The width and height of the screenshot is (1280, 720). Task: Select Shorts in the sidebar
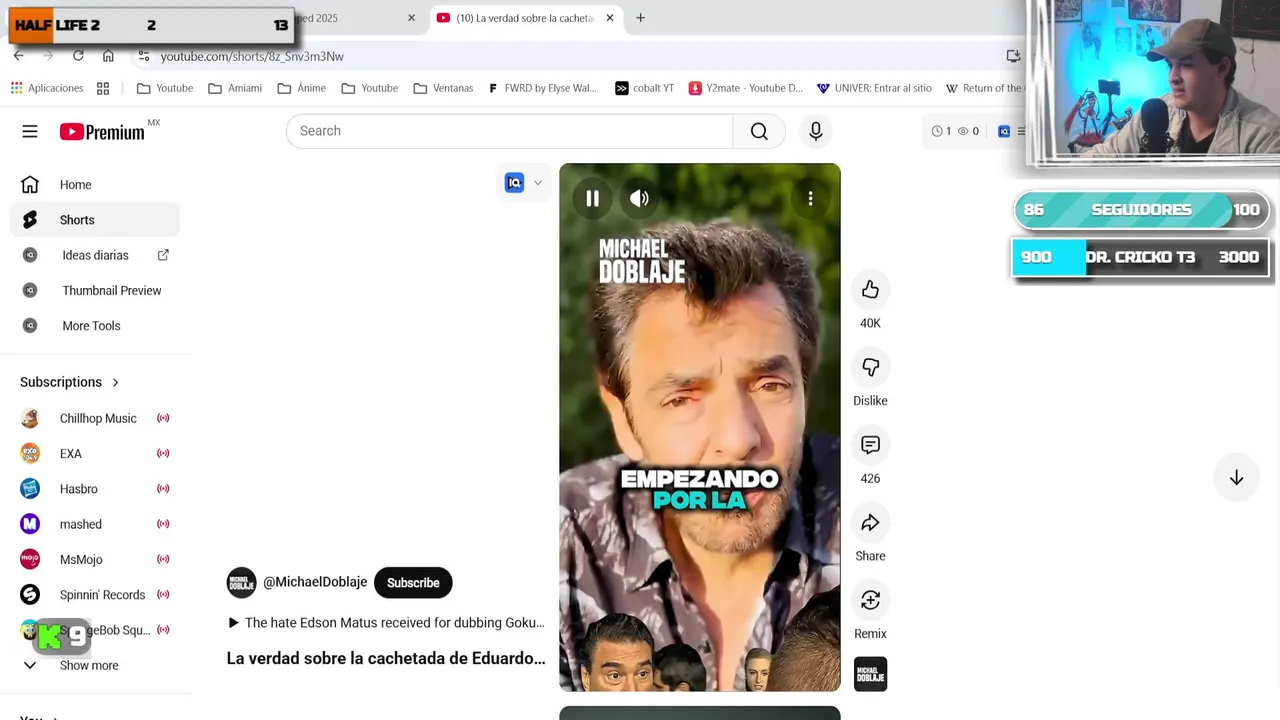coord(95,220)
